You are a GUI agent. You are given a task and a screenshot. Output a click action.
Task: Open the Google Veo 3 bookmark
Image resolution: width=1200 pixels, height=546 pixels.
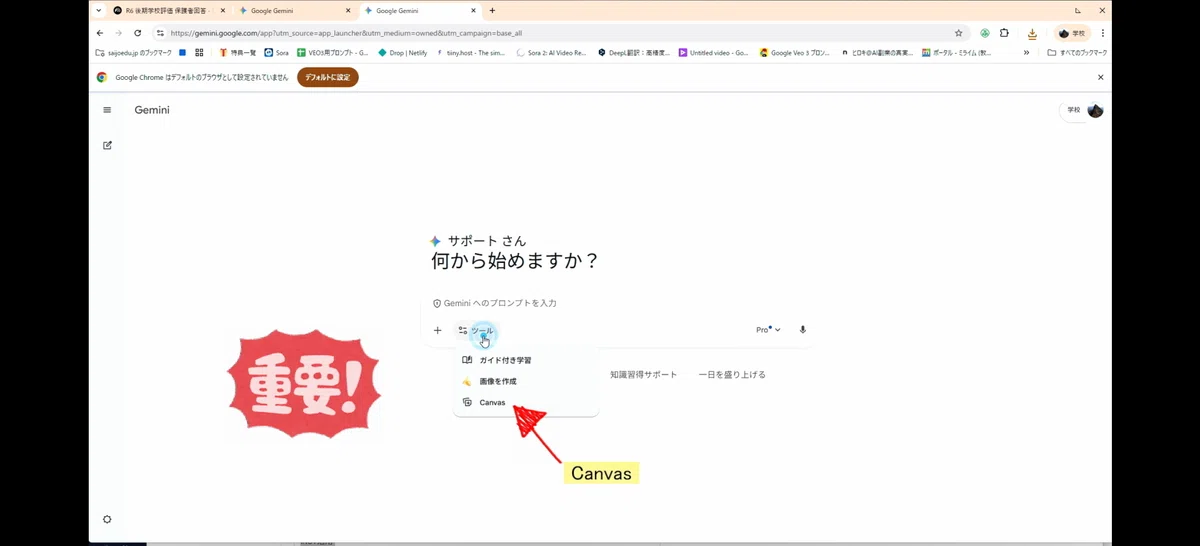click(795, 53)
